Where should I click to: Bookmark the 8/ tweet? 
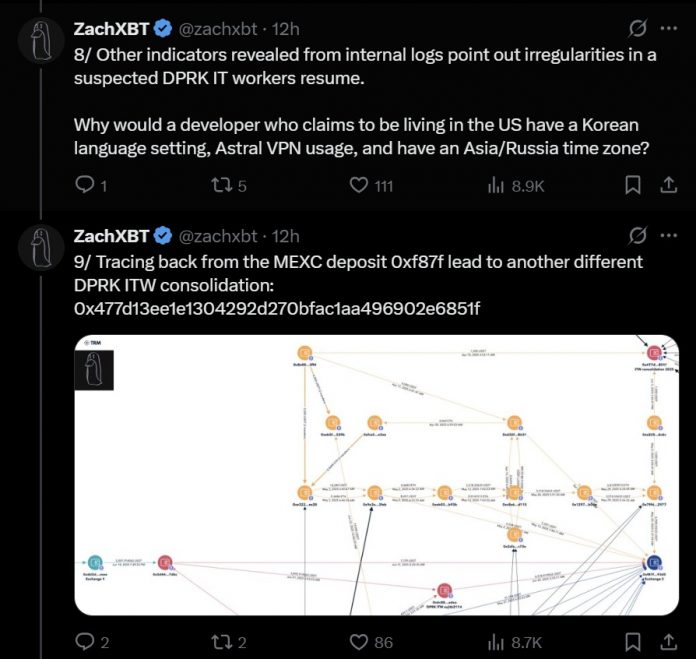click(632, 185)
